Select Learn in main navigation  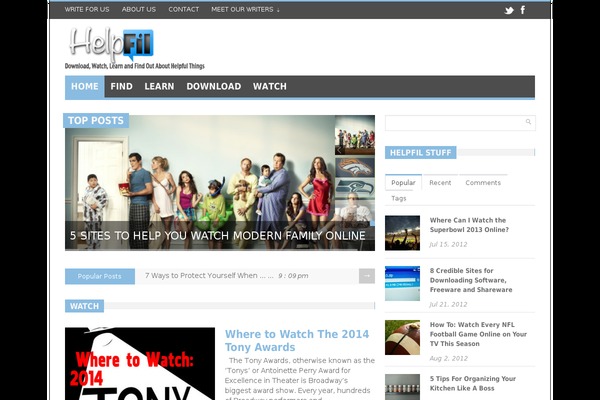pos(159,87)
